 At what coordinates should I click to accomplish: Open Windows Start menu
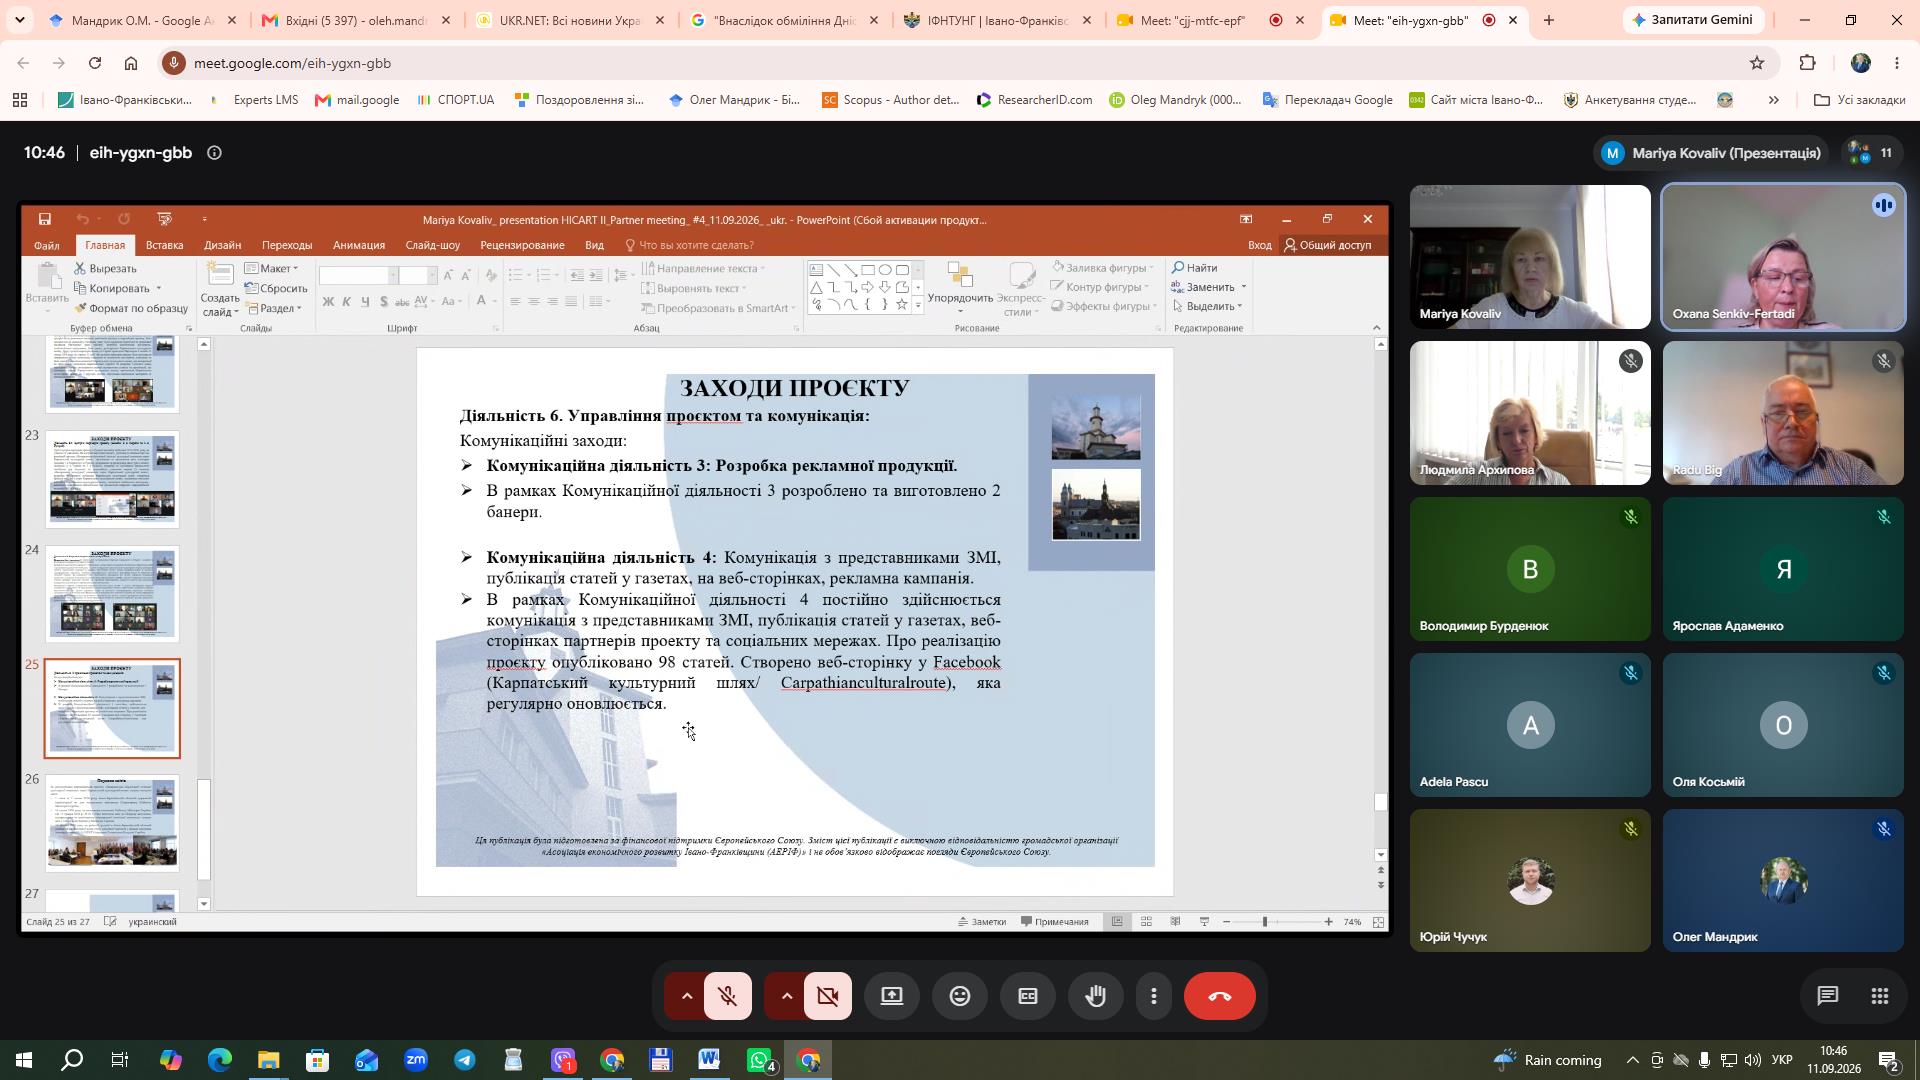tap(24, 1060)
